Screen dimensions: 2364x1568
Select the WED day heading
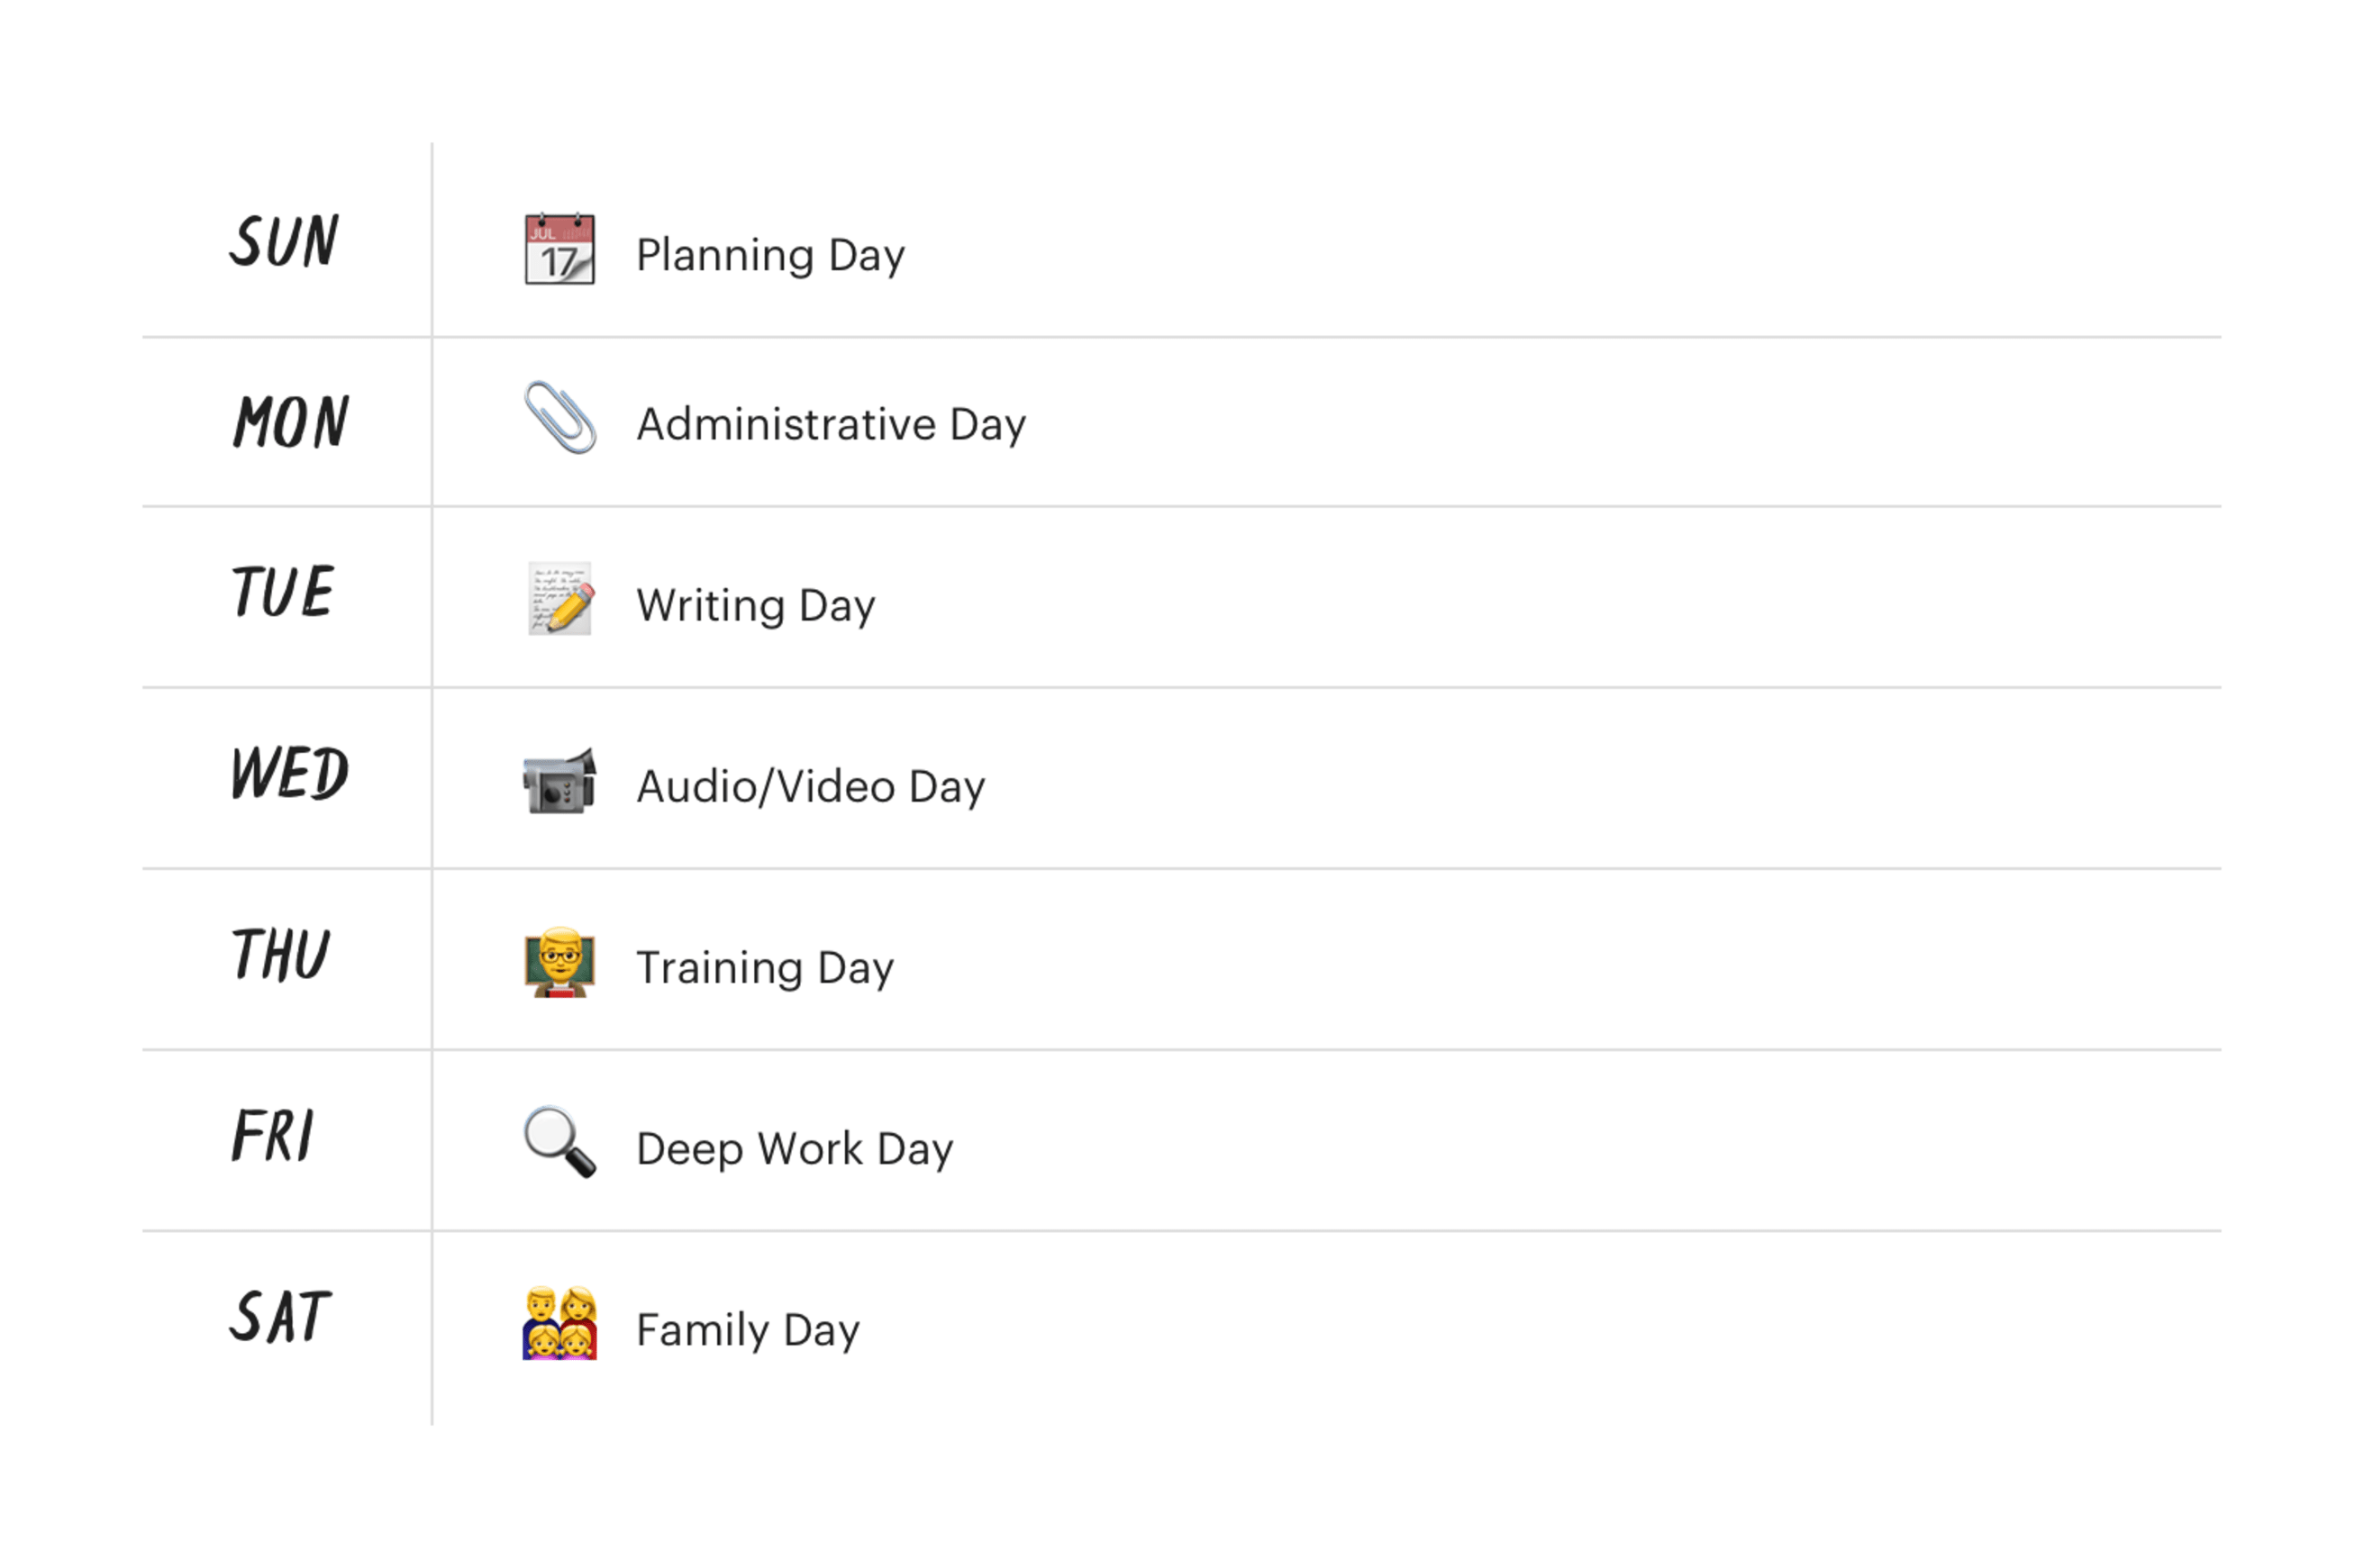point(289,773)
